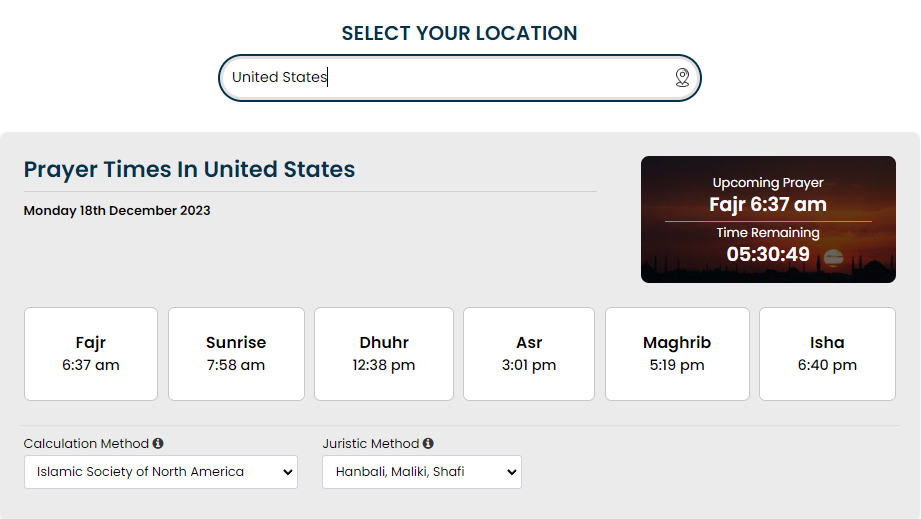
Task: Select the Sunrise time card
Action: click(236, 354)
